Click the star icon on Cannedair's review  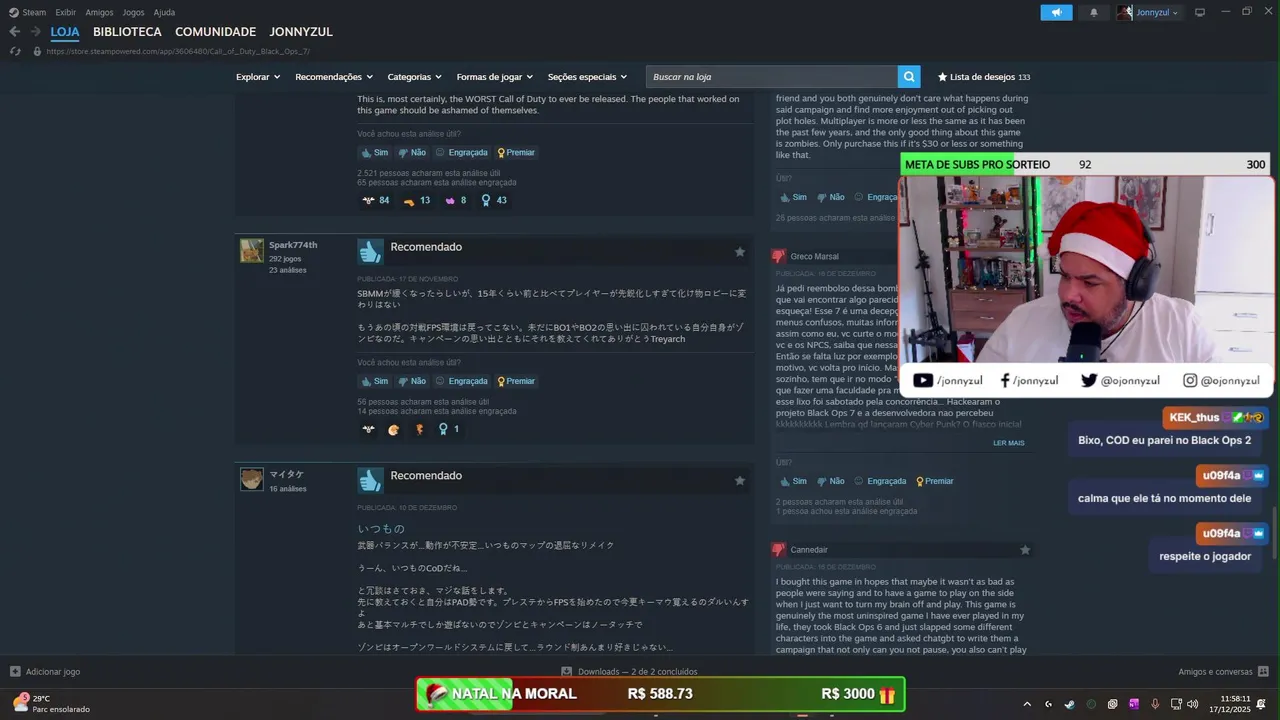click(1025, 550)
